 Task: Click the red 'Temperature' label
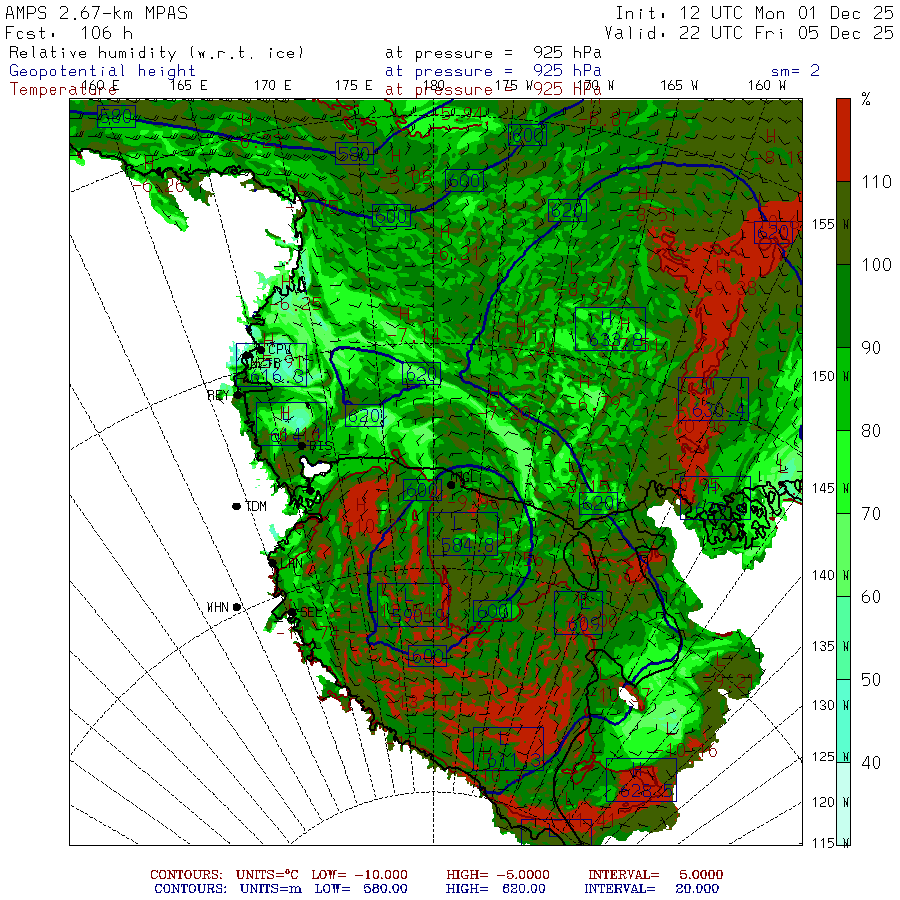click(62, 90)
